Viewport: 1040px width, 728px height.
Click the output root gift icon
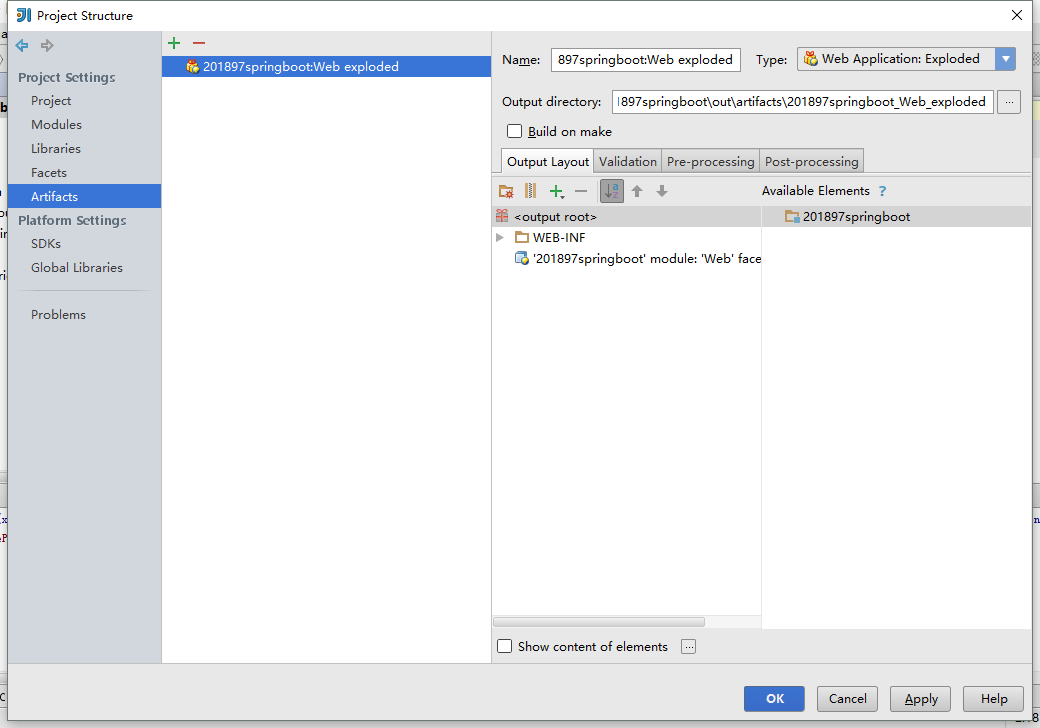click(x=502, y=216)
